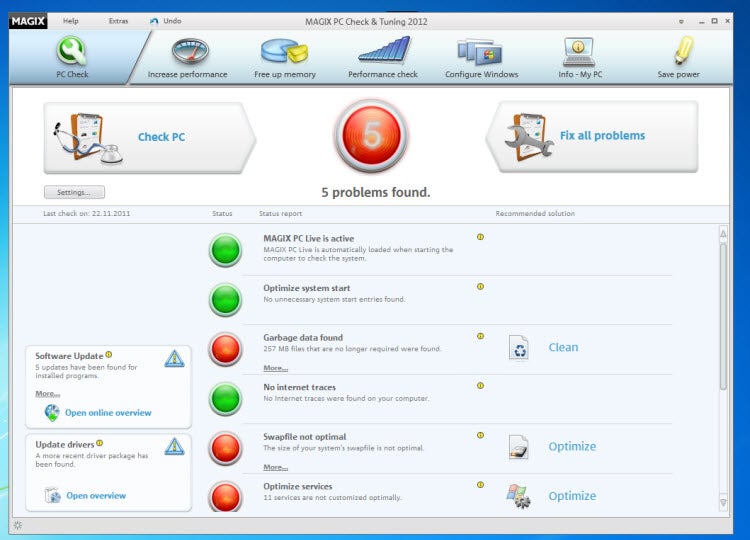Click warning triangle in Update drivers panel
Screen dimensions: 750x540
pos(174,446)
